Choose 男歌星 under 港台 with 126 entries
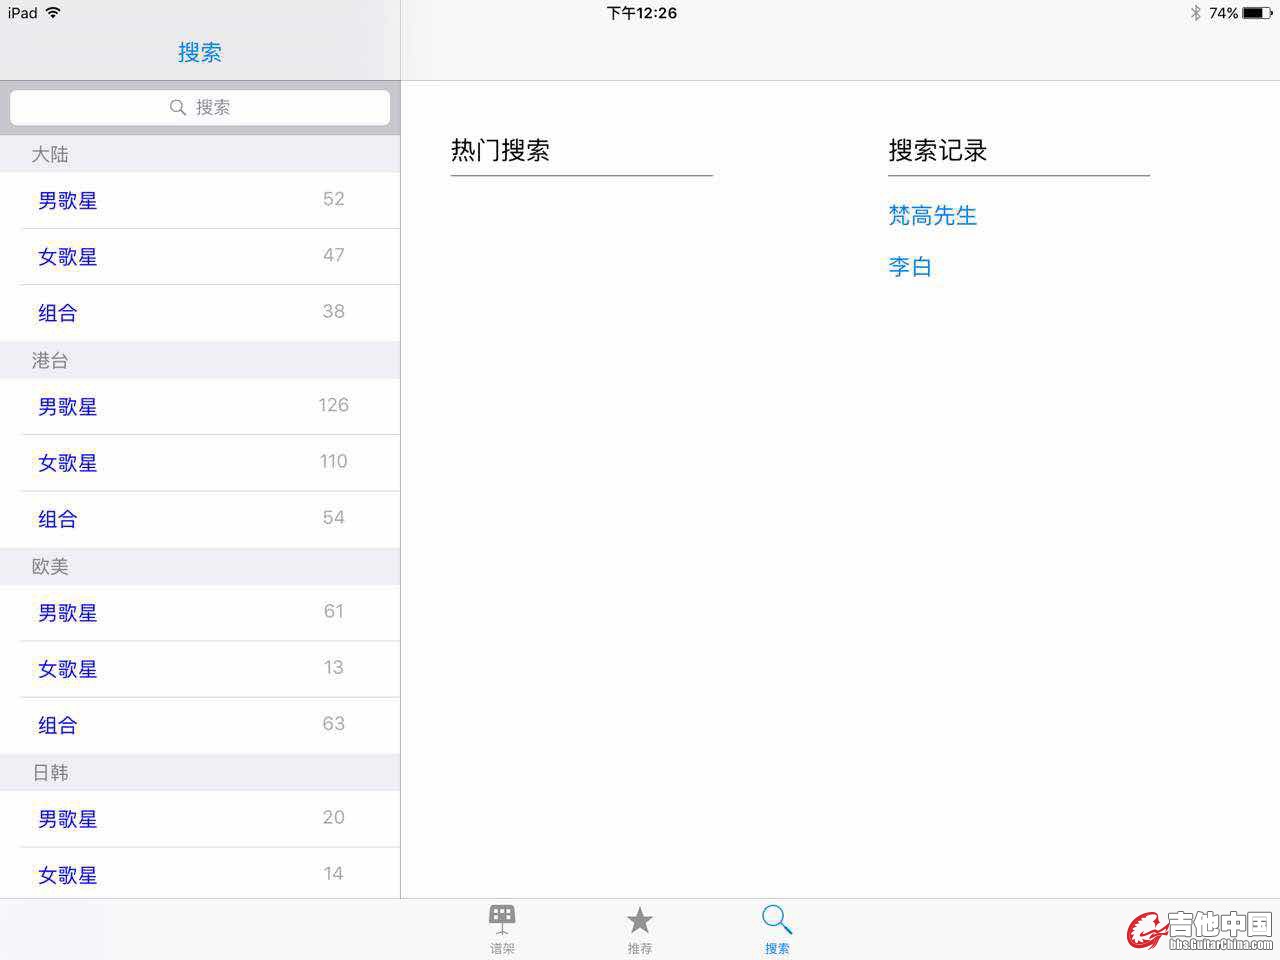The height and width of the screenshot is (960, 1280). coord(68,406)
